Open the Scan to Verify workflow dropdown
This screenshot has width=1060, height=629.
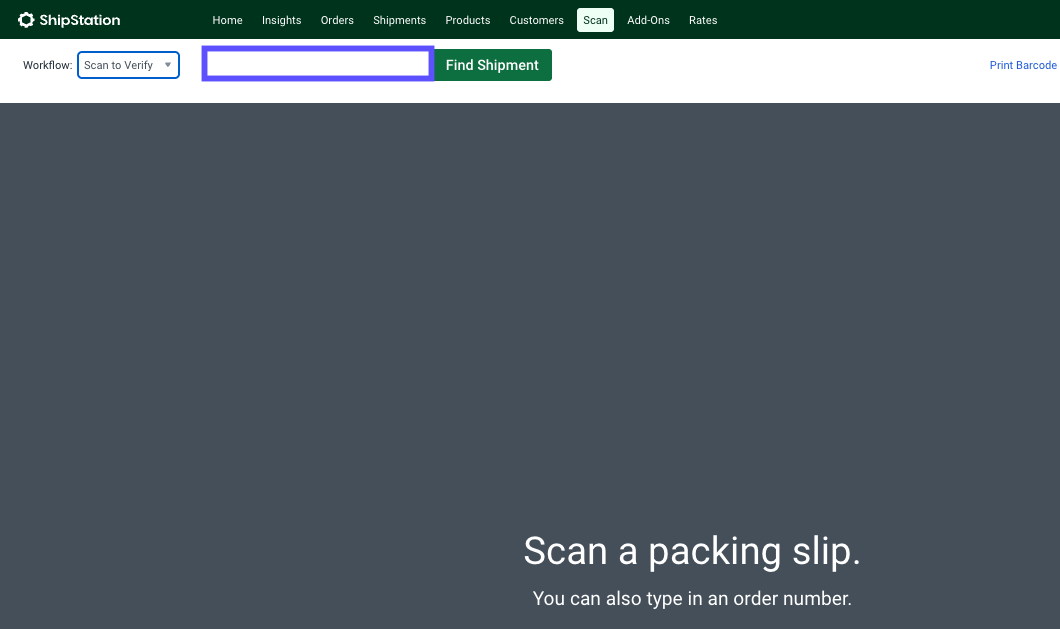(120, 65)
